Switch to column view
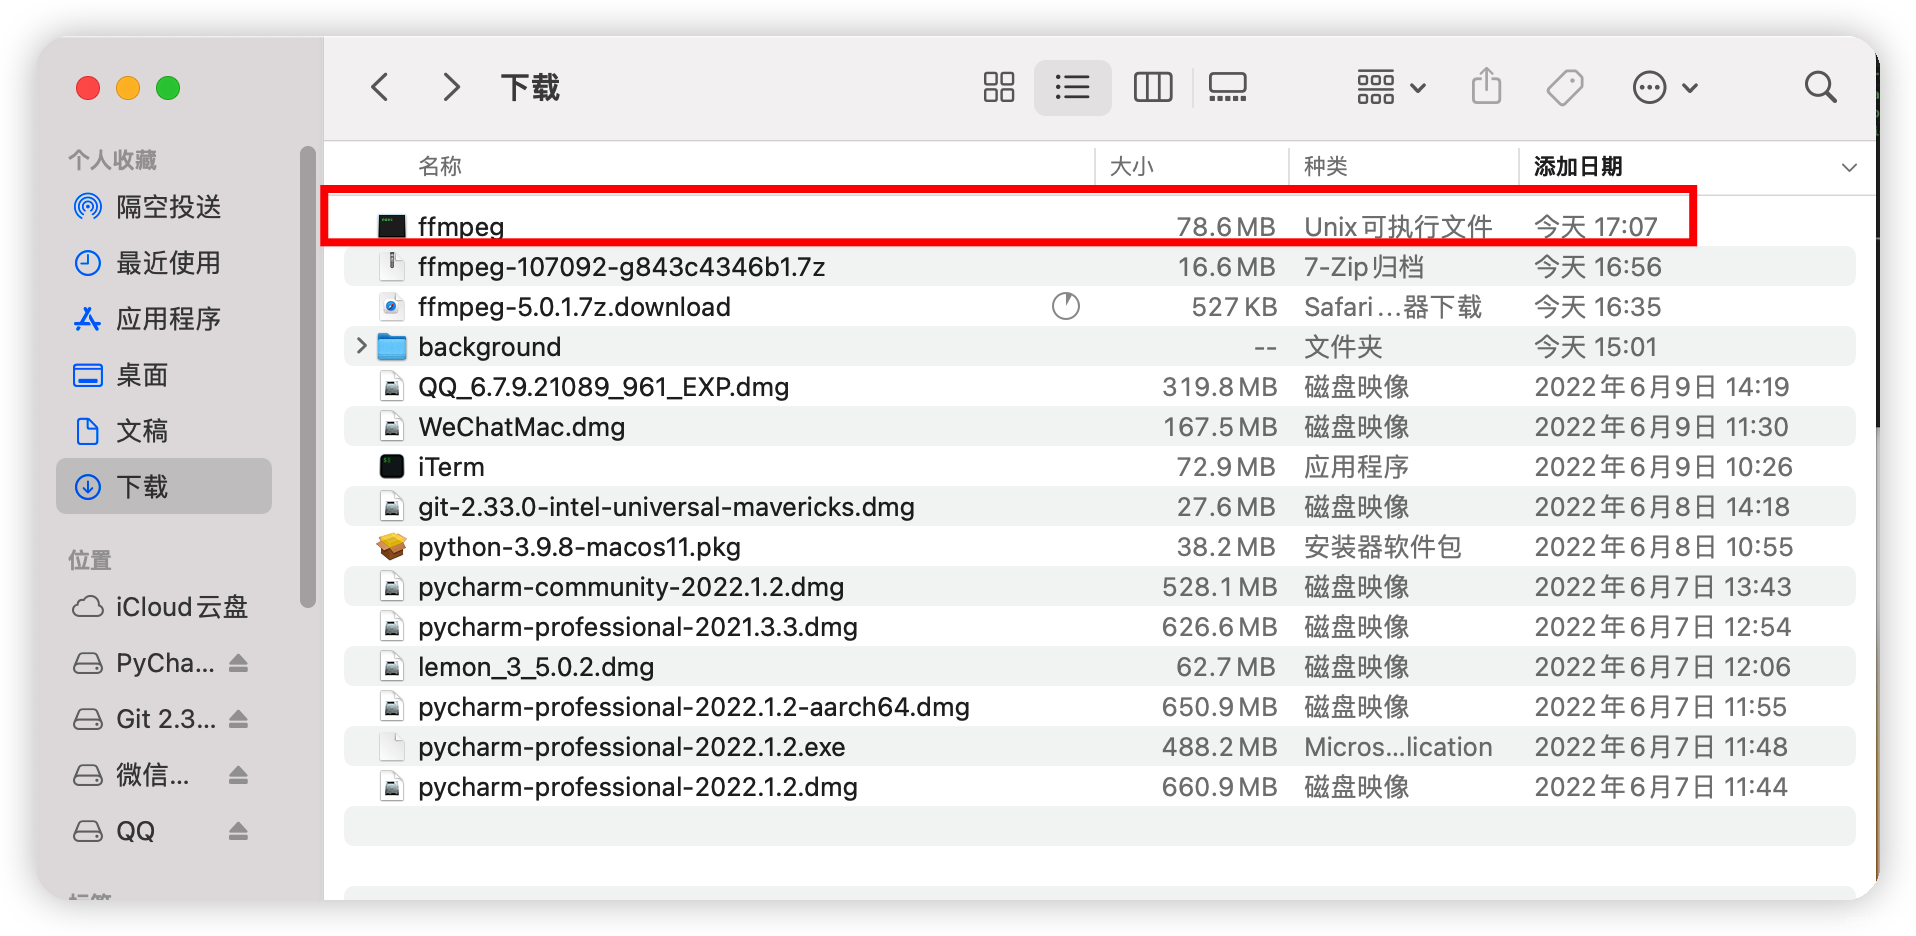Screen dimensions: 1916x936 [1152, 87]
